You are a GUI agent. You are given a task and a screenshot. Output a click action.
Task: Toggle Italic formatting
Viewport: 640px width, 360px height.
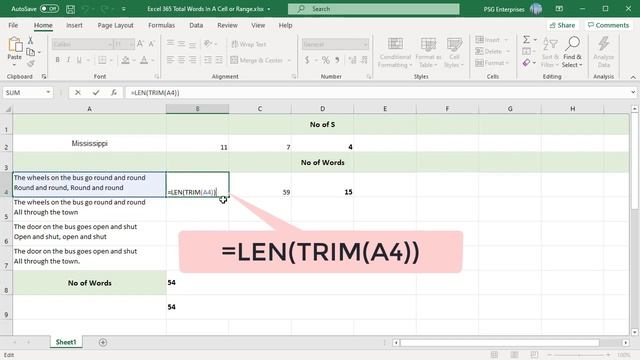tap(68, 60)
